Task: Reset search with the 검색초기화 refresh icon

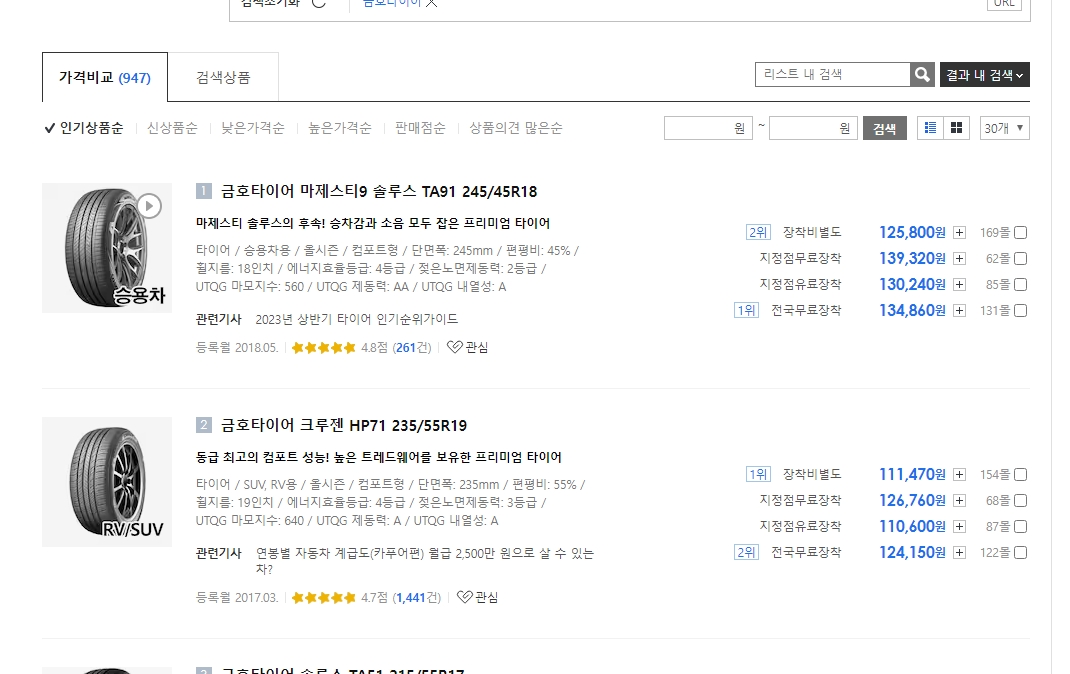Action: pos(319,3)
